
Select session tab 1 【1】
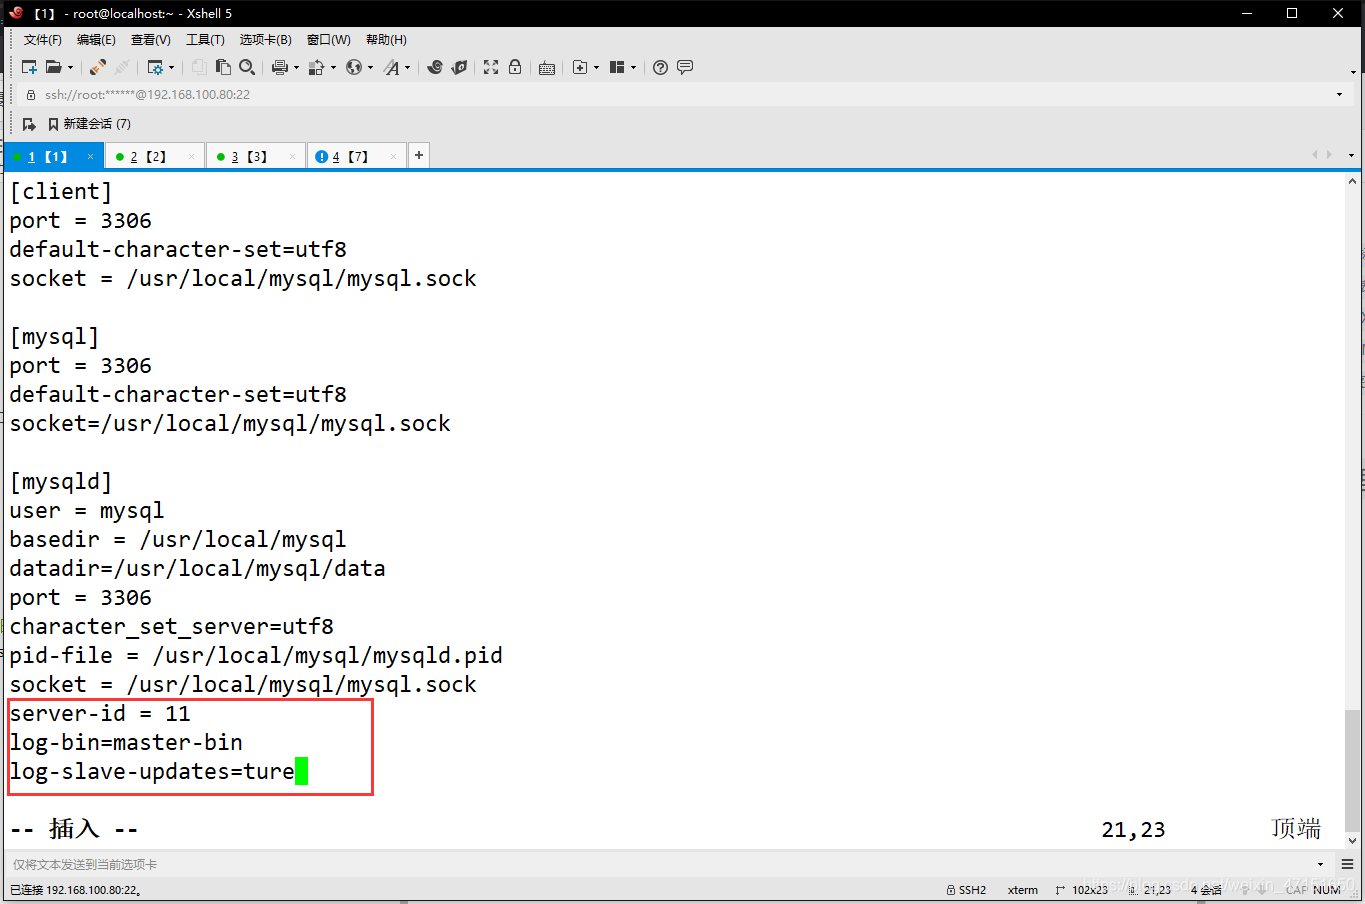(x=54, y=157)
